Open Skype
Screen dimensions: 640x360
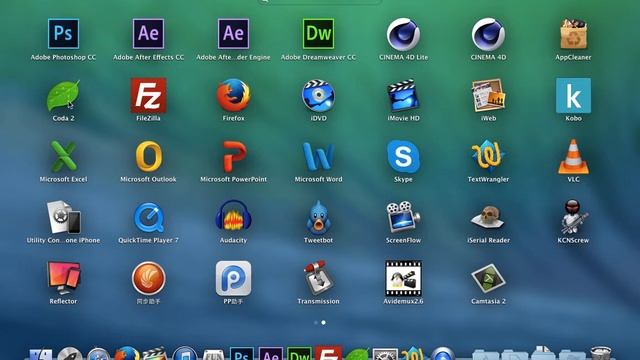(403, 156)
